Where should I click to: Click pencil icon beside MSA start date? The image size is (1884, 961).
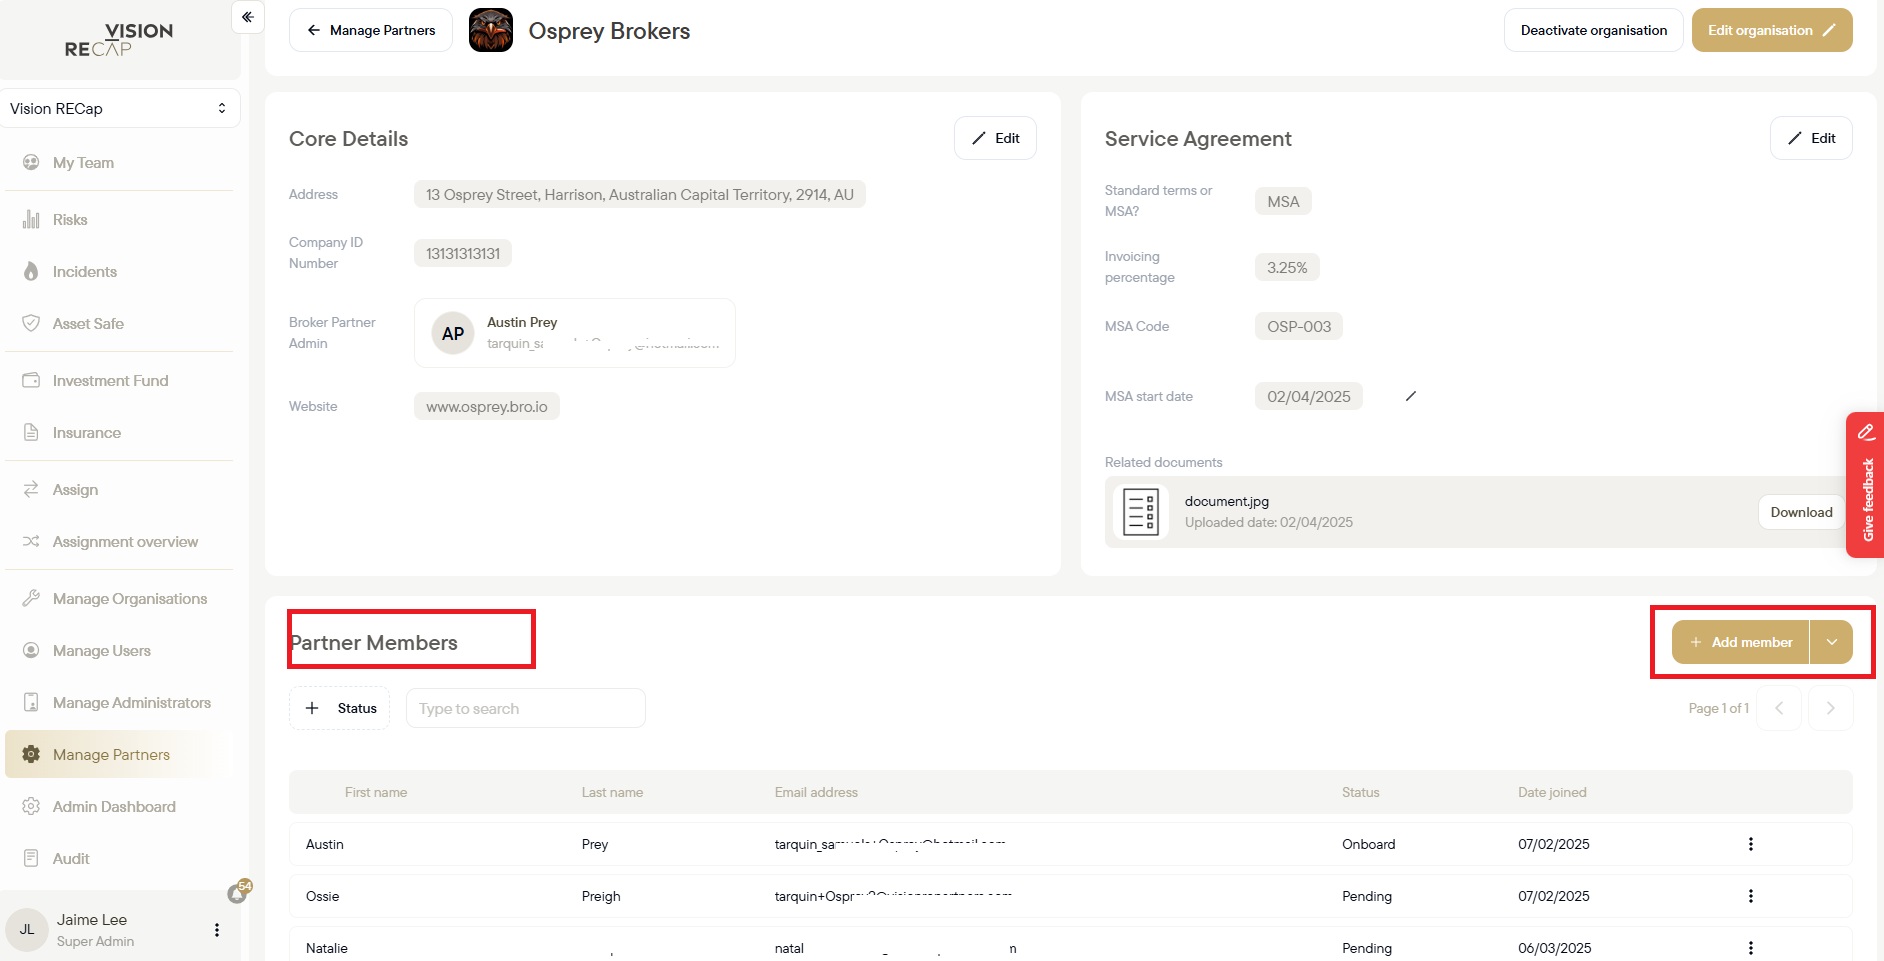(x=1410, y=396)
